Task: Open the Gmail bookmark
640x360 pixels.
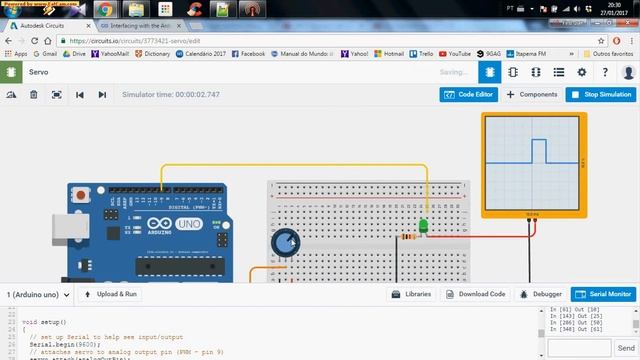Action: click(45, 54)
